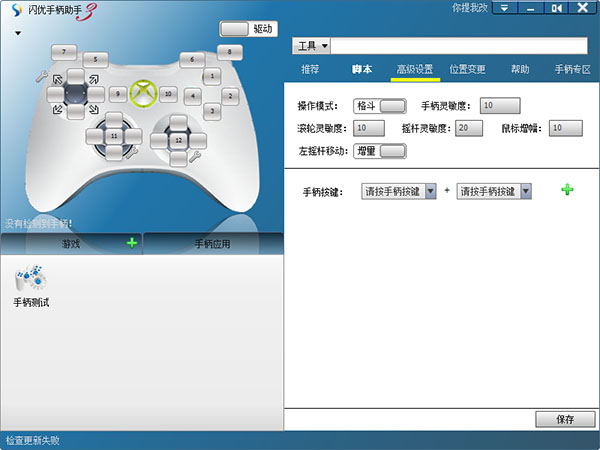Click gamepad button 9 on controller
Viewport: 600px width, 450px height.
click(x=118, y=94)
